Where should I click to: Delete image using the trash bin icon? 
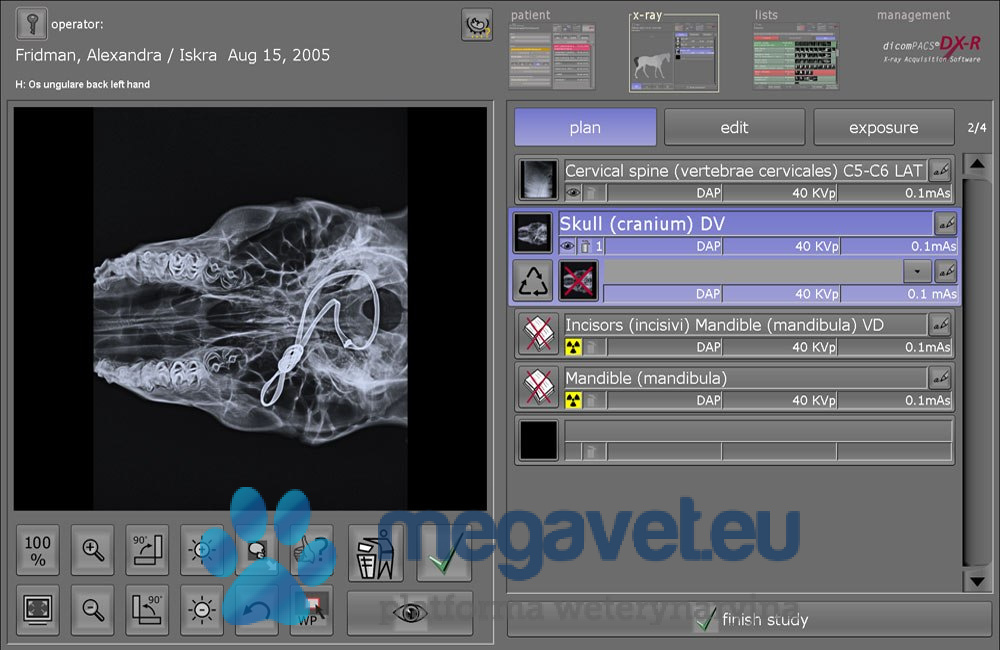click(x=375, y=552)
